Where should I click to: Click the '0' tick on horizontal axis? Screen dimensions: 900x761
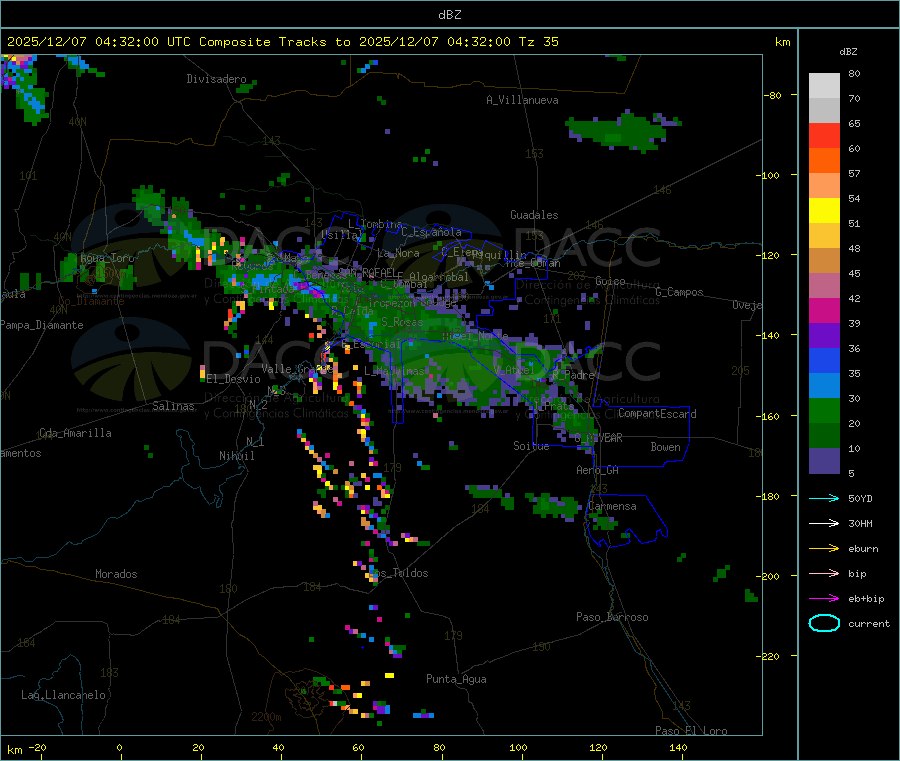pos(119,747)
